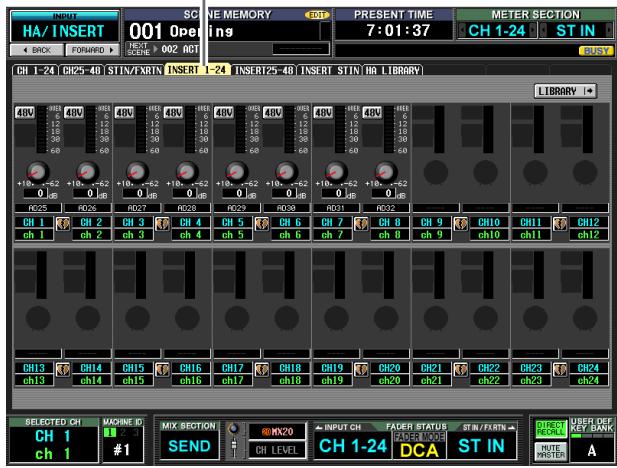The image size is (617, 468).
Task: Enable 48V phantom power on AD29
Action: click(224, 113)
